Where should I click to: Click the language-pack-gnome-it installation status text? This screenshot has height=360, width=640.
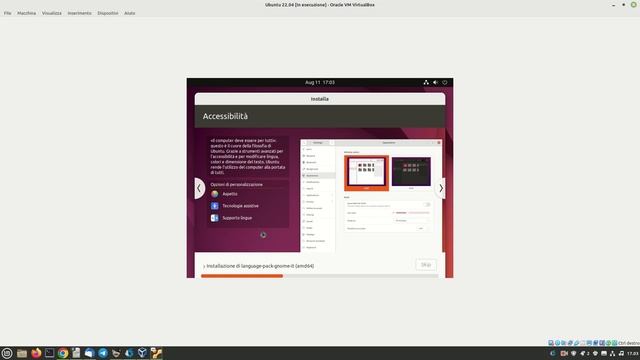click(x=260, y=266)
